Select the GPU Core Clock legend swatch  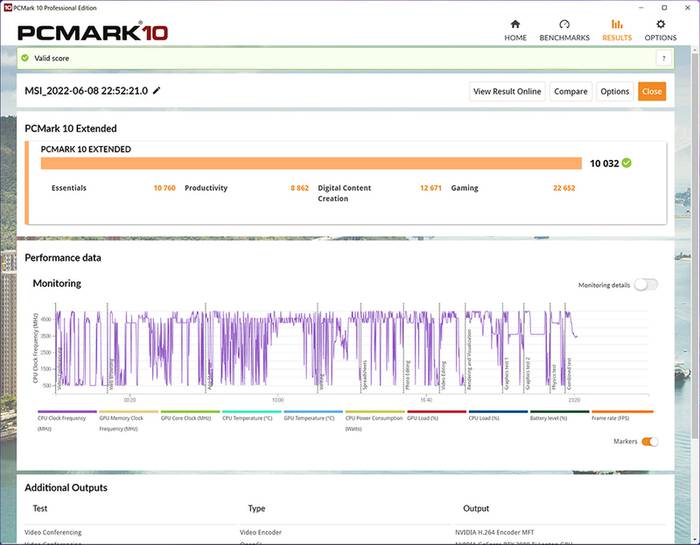(x=190, y=412)
